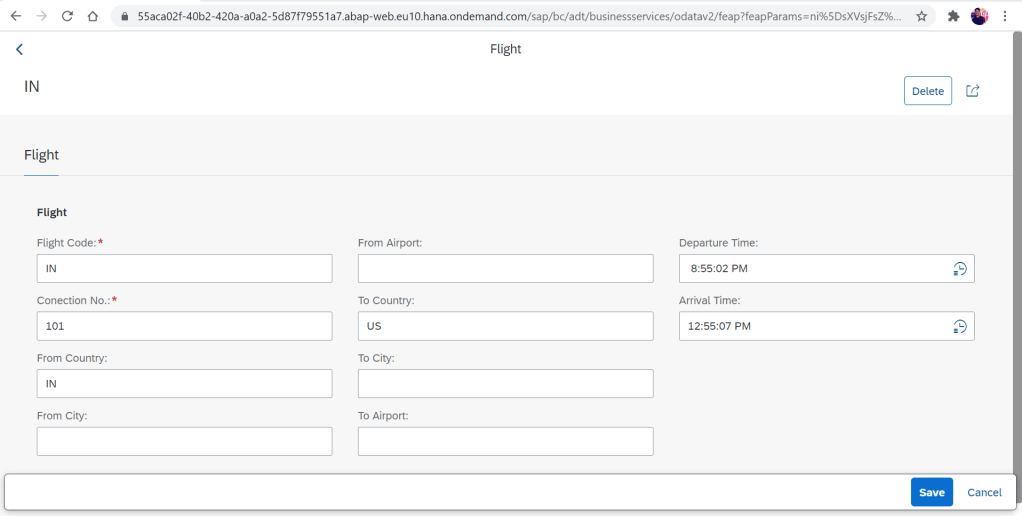The width and height of the screenshot is (1022, 516).
Task: Select the To Country field
Action: [505, 326]
